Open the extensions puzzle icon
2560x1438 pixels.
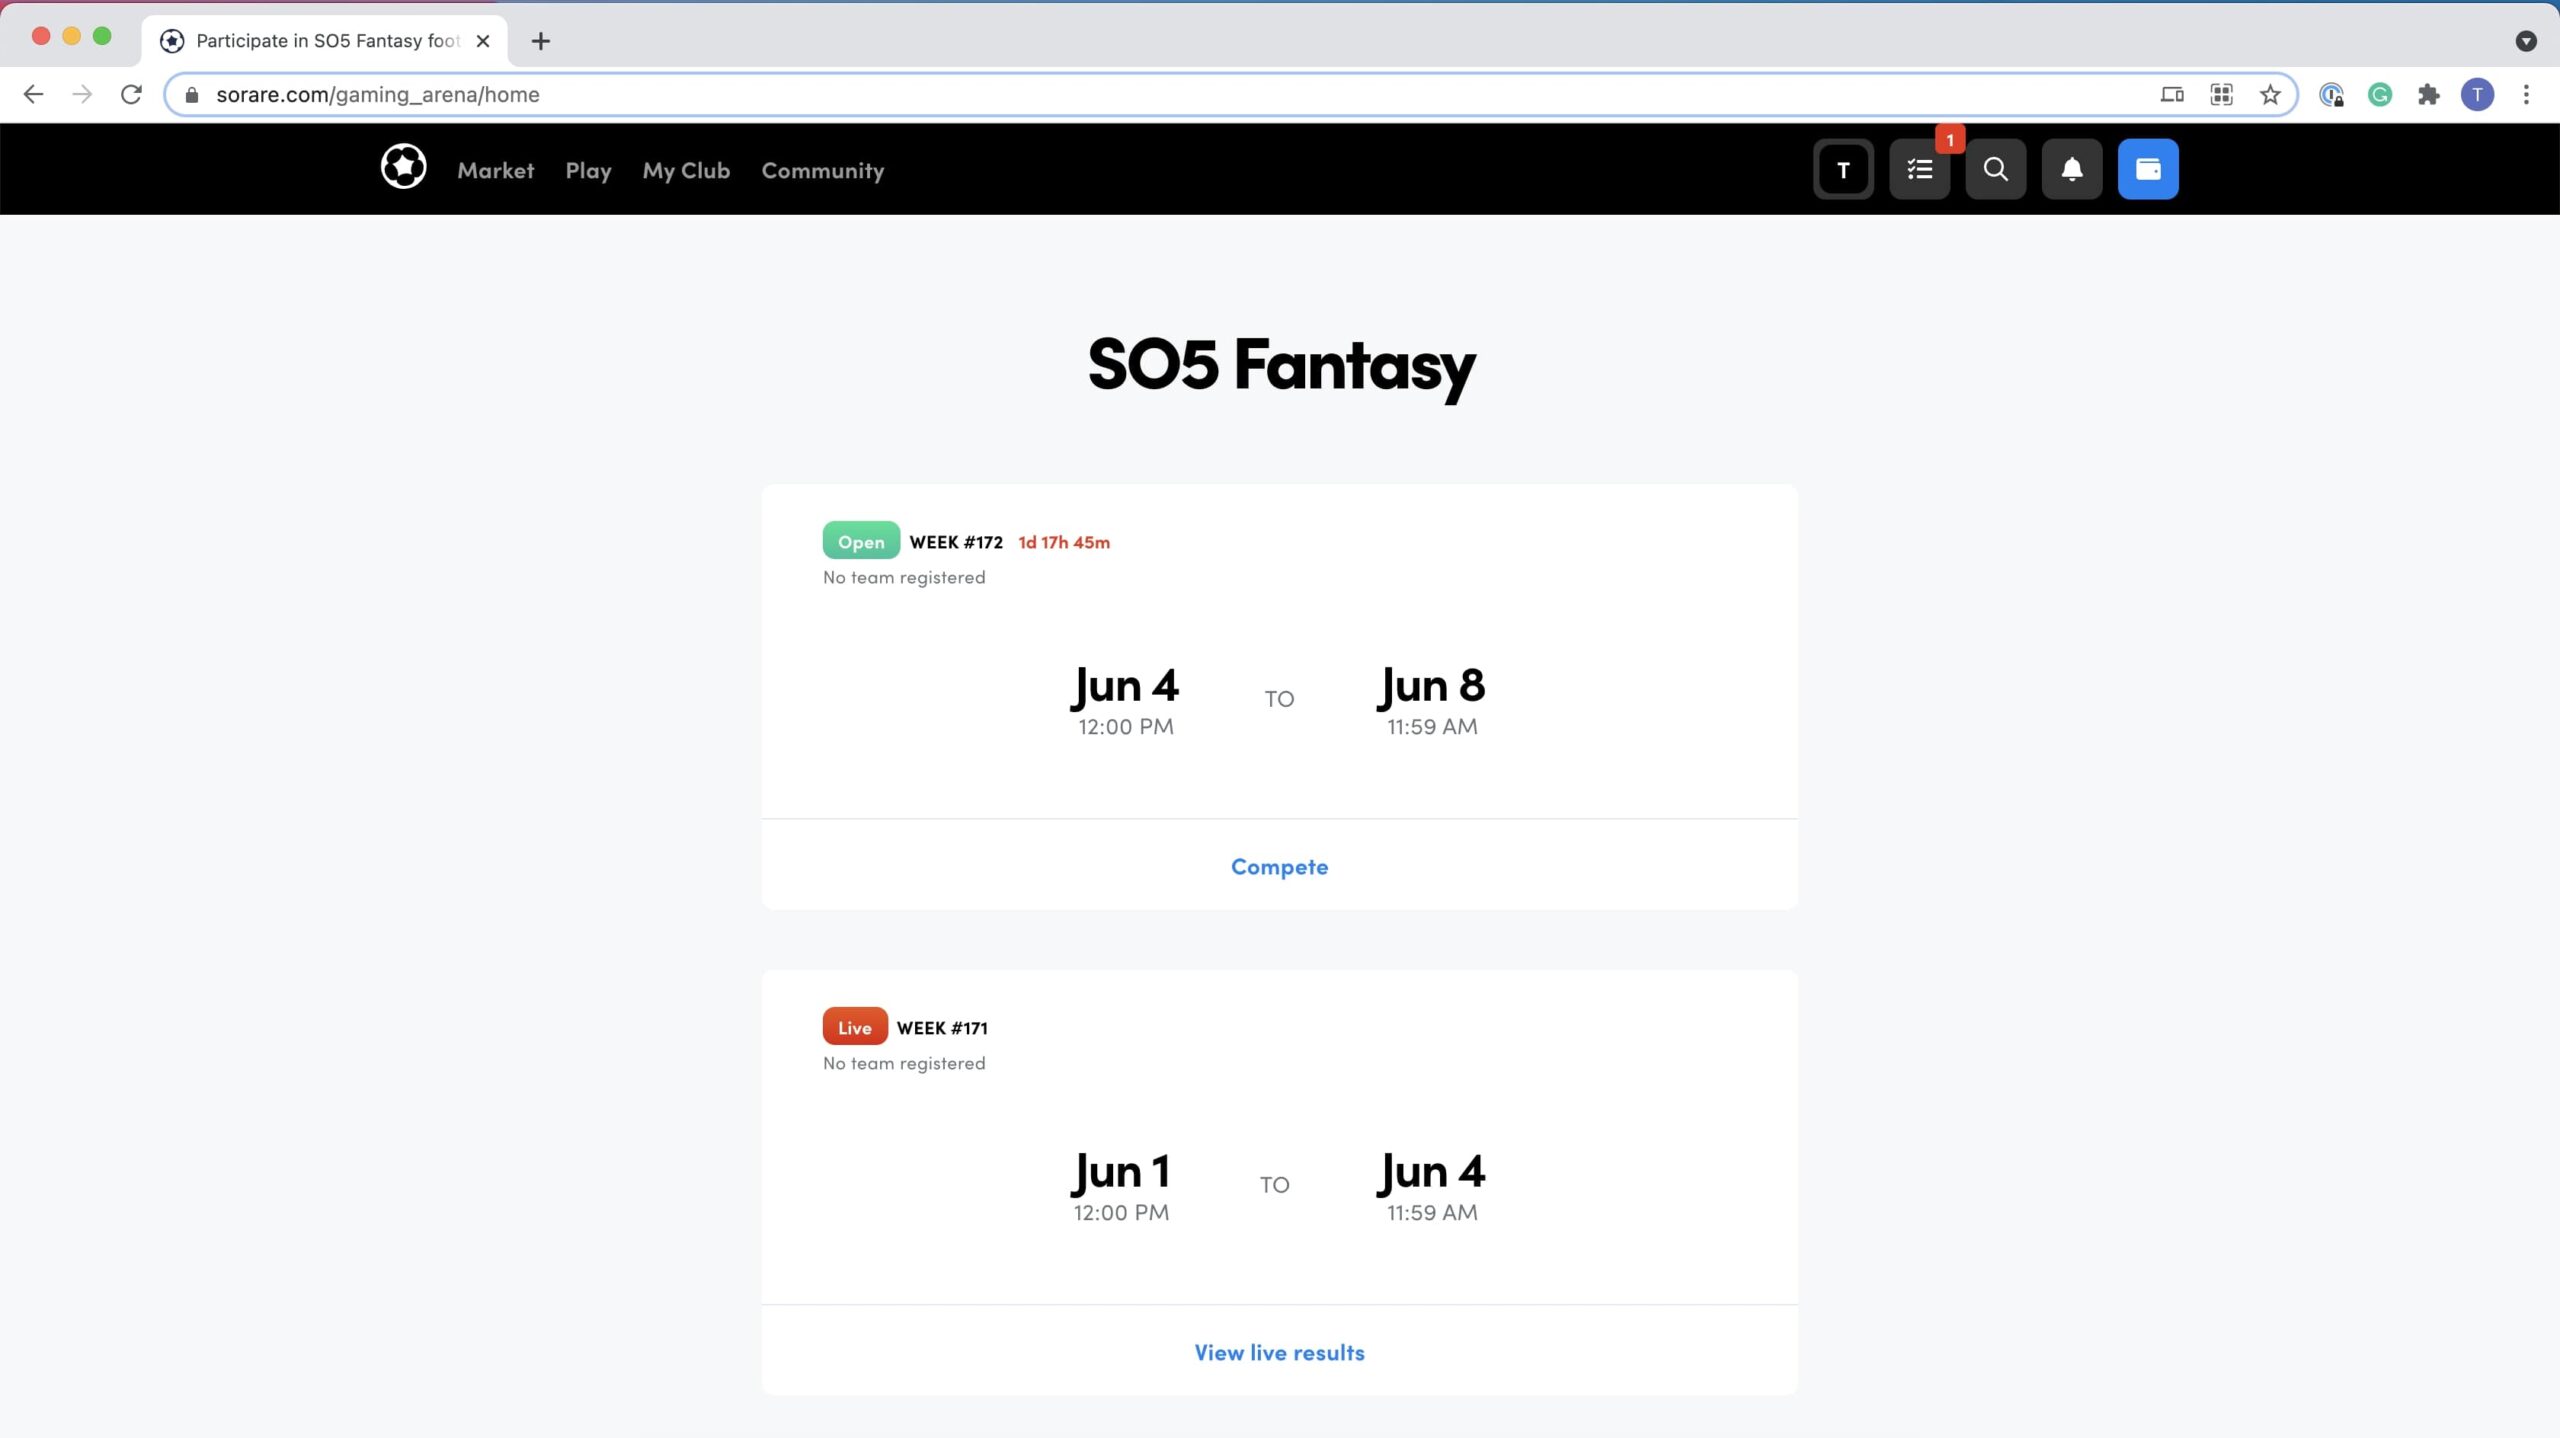(2429, 94)
